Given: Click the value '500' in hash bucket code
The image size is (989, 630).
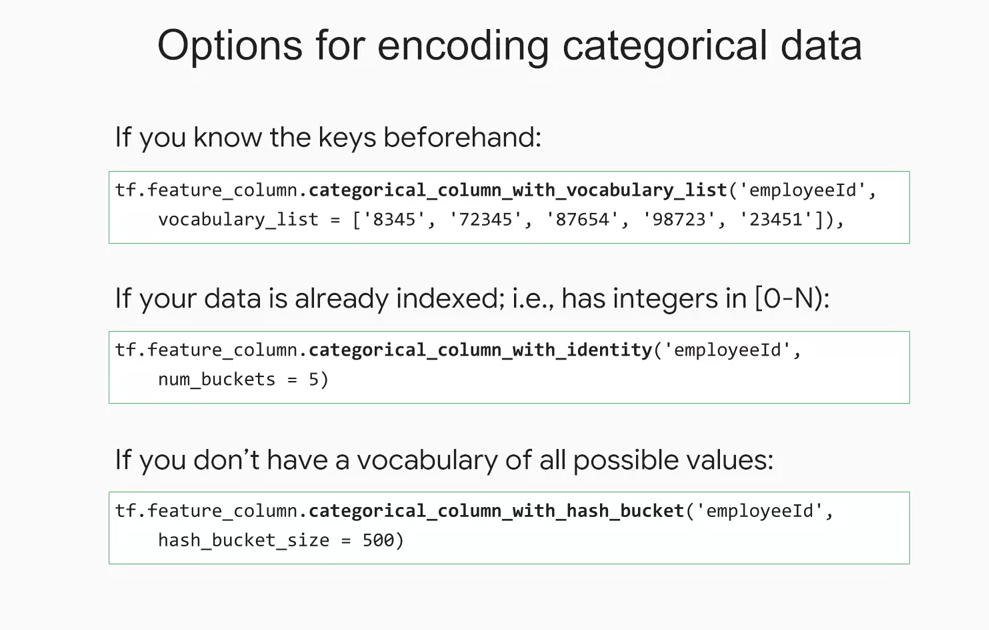Looking at the screenshot, I should (x=378, y=540).
